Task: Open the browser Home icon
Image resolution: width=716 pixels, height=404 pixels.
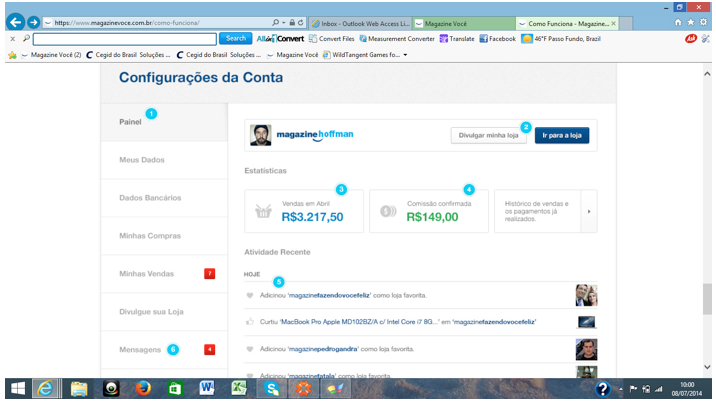Action: [678, 22]
